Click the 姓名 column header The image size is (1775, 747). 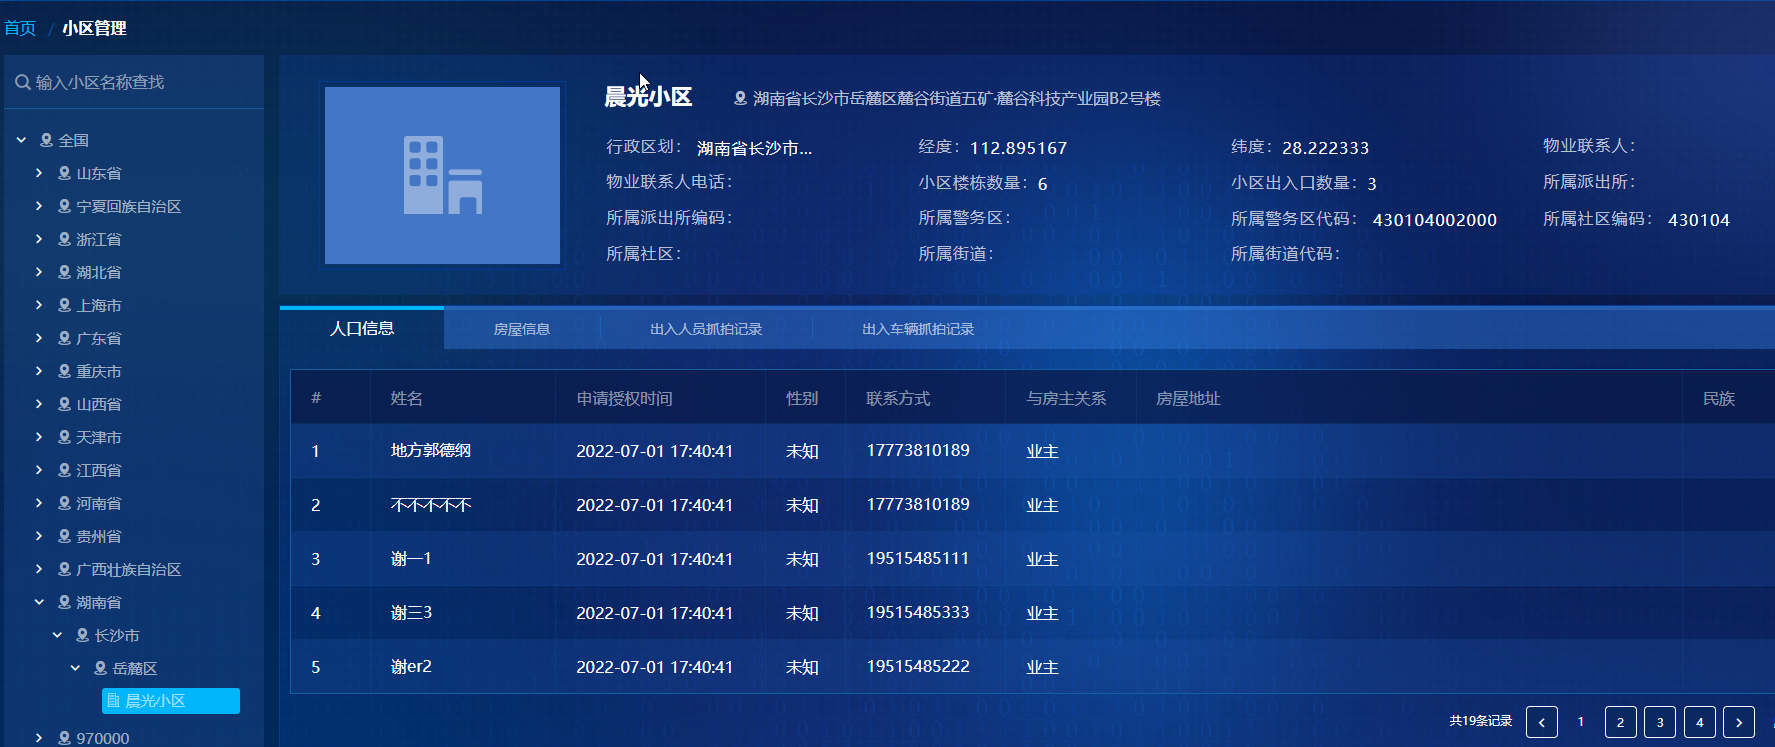[x=407, y=399]
